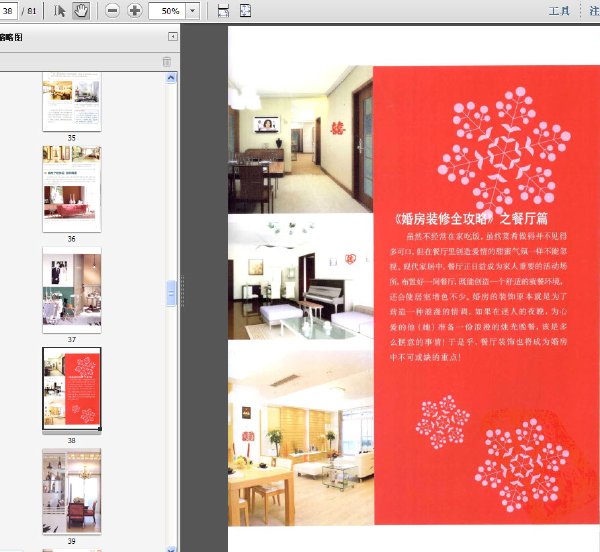Select page 38 thumbnail
The width and height of the screenshot is (600, 552).
[72, 389]
